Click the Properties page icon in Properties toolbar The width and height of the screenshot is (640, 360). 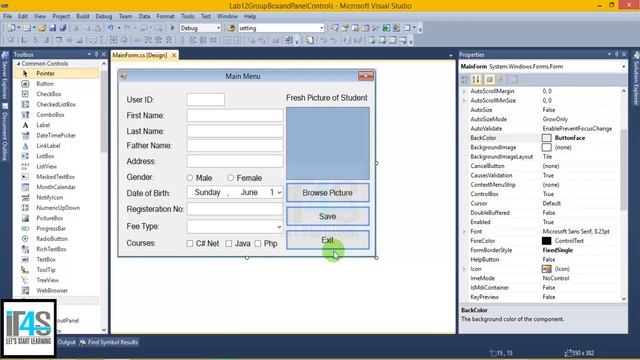pyautogui.click(x=514, y=79)
